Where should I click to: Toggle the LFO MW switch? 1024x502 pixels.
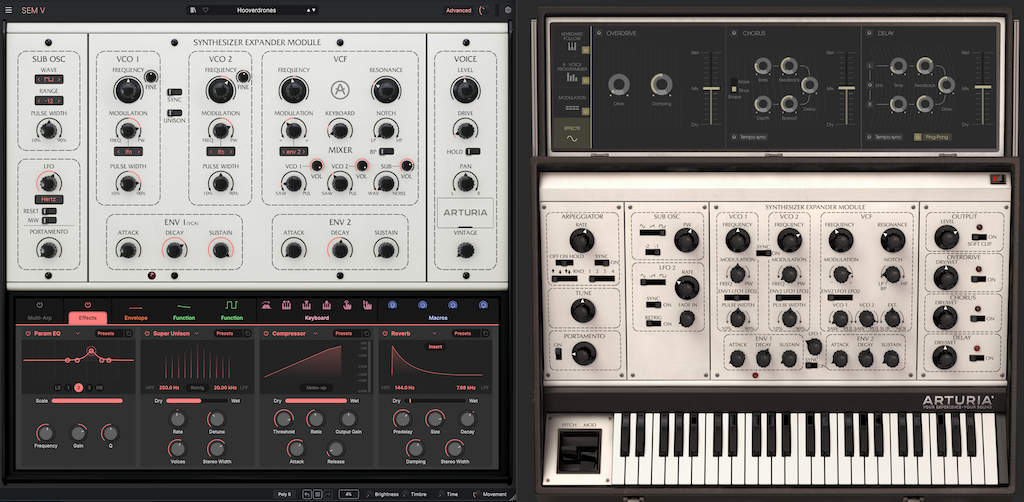49,221
